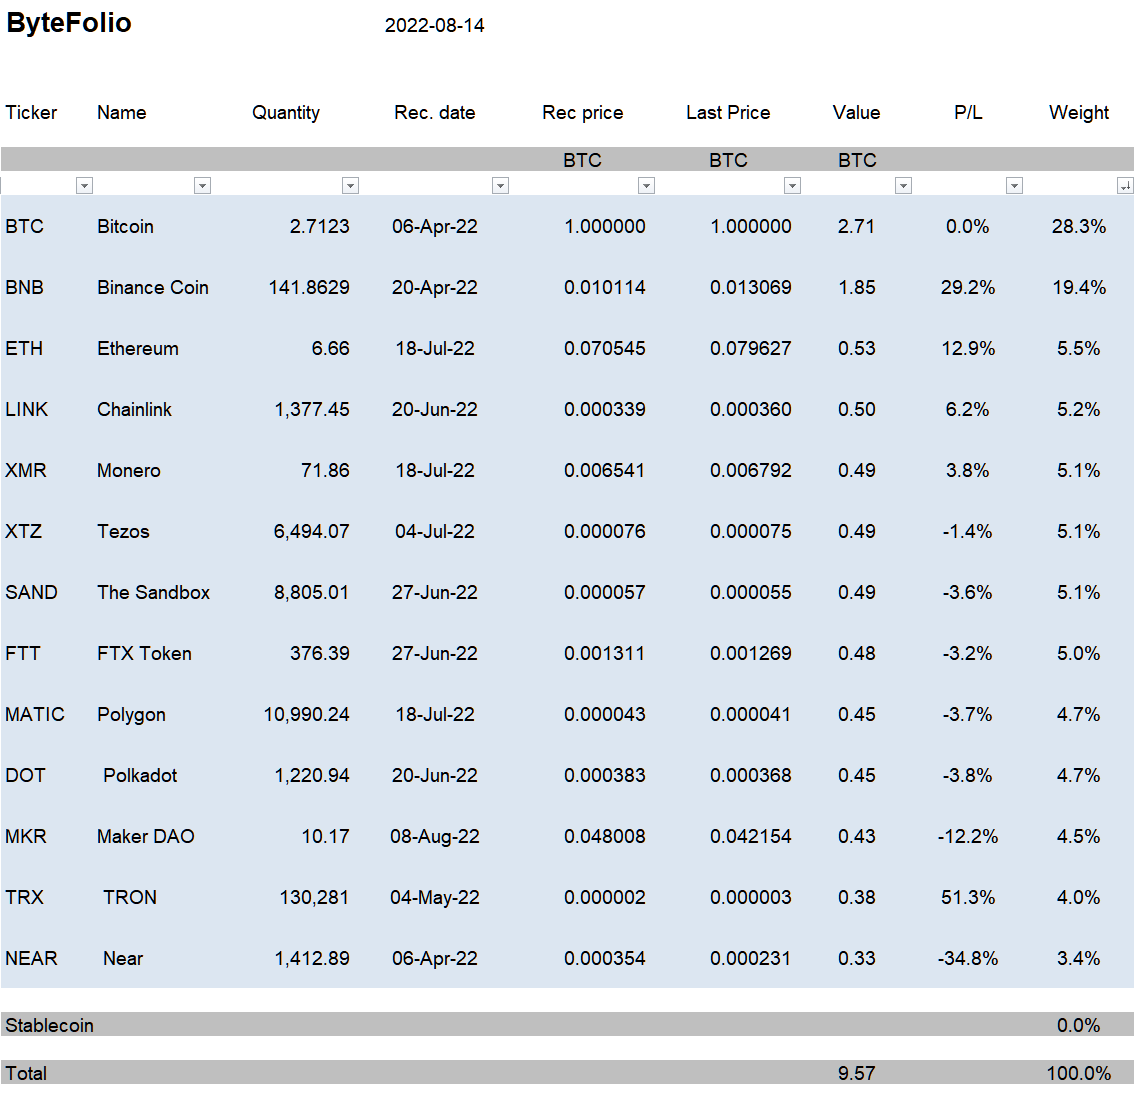This screenshot has height=1104, width=1141.
Task: Click the Value column header
Action: (x=856, y=113)
